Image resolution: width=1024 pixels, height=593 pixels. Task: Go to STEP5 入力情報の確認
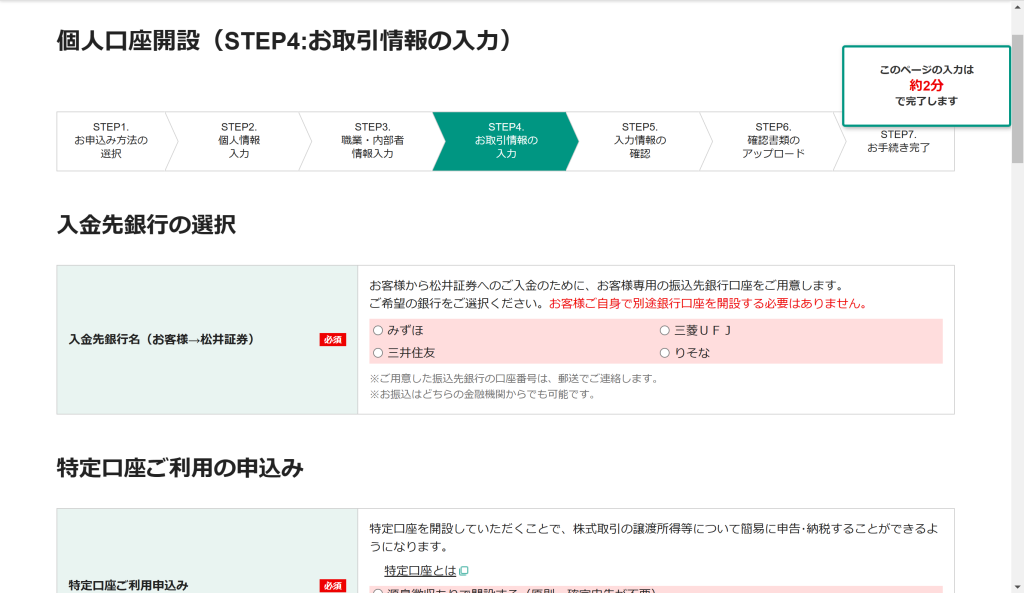click(x=639, y=141)
